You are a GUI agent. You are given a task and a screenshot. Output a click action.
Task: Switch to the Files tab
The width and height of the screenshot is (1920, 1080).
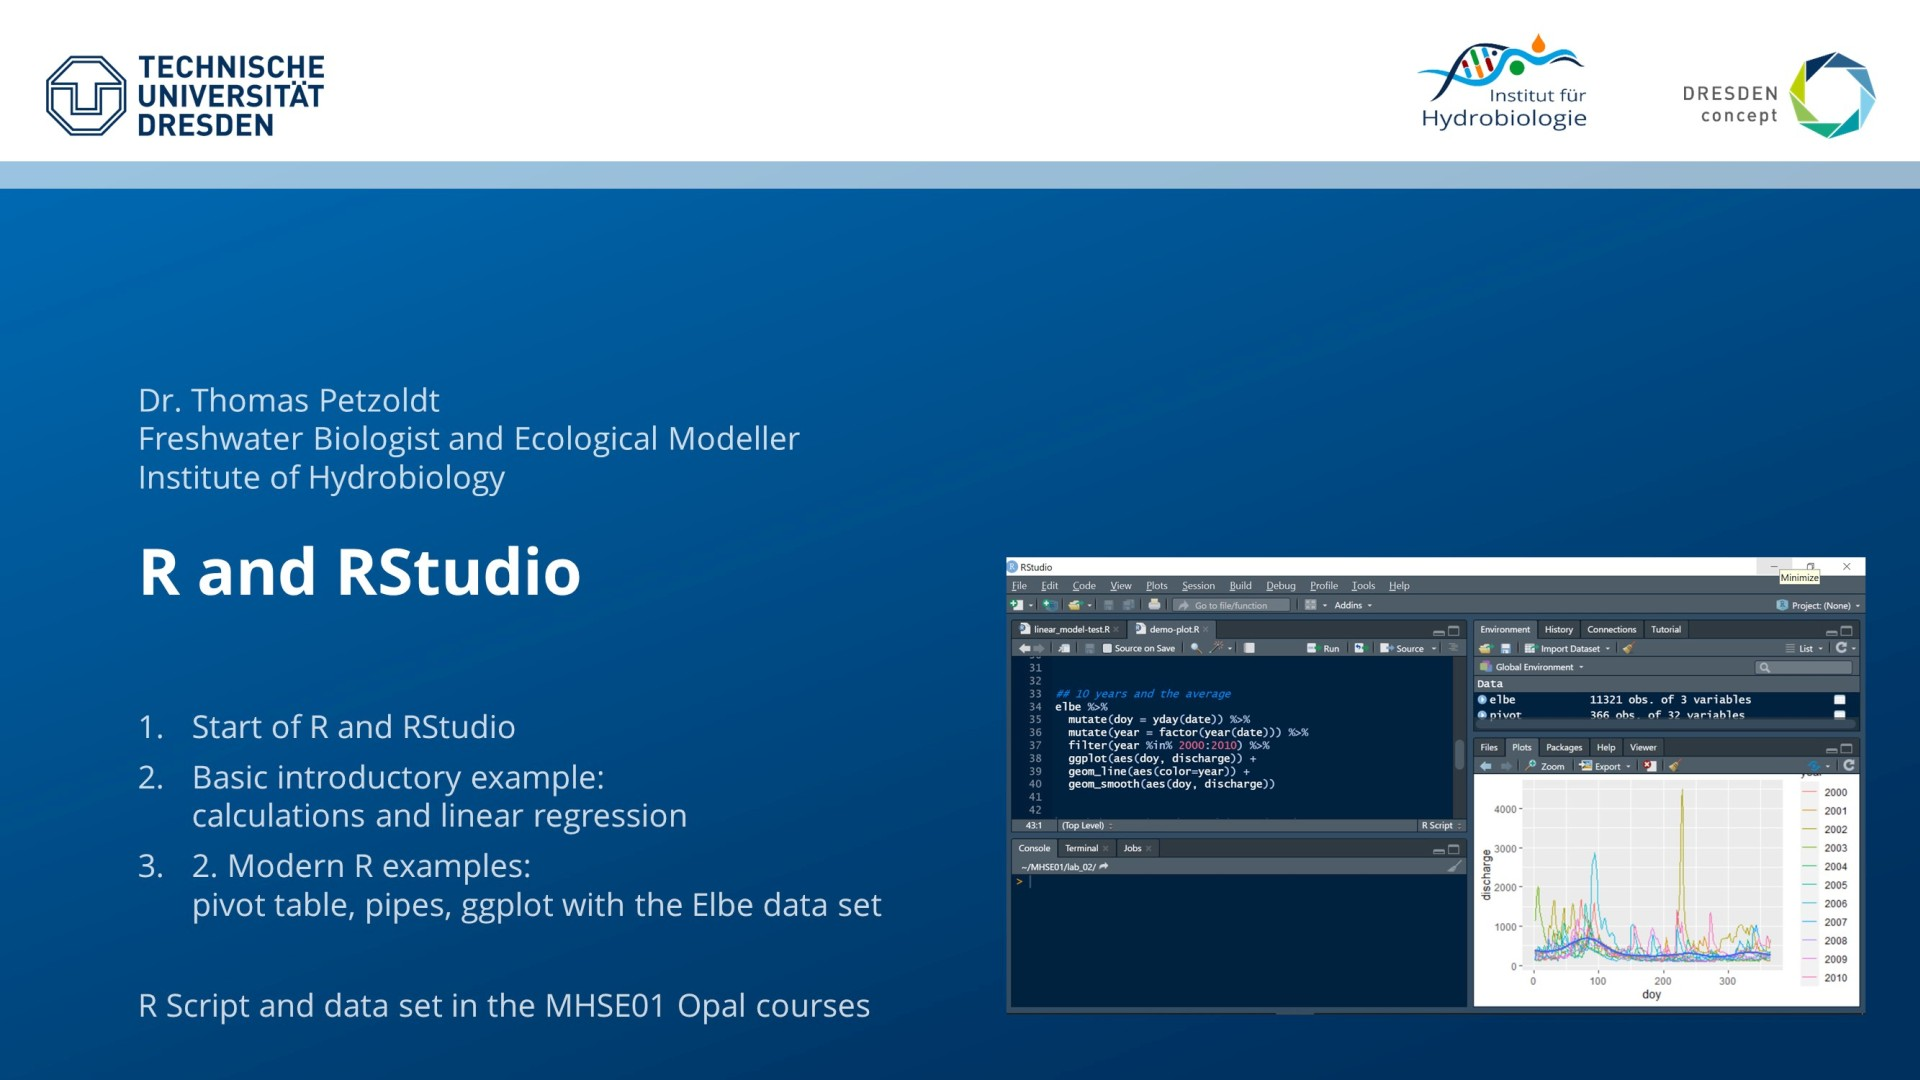(x=1489, y=748)
